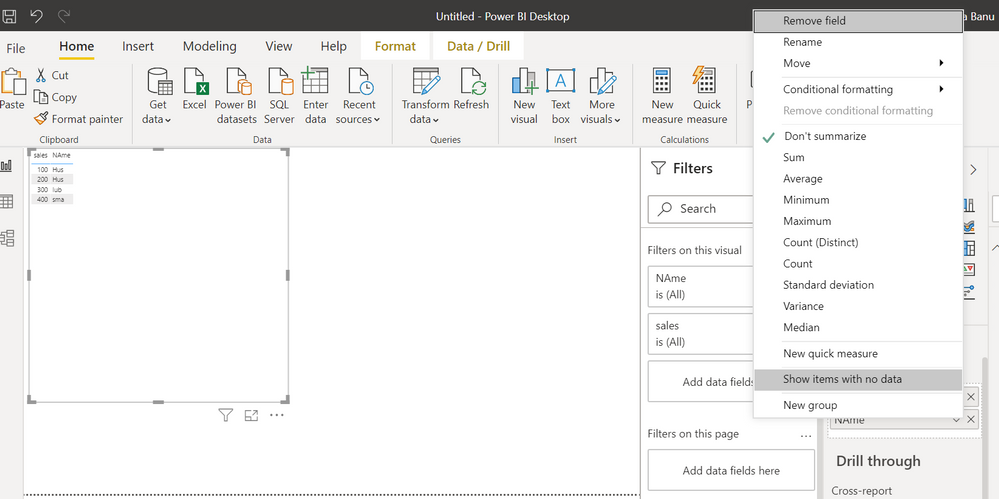Switch to the Modeling ribbon tab
Image resolution: width=999 pixels, height=499 pixels.
pos(210,47)
